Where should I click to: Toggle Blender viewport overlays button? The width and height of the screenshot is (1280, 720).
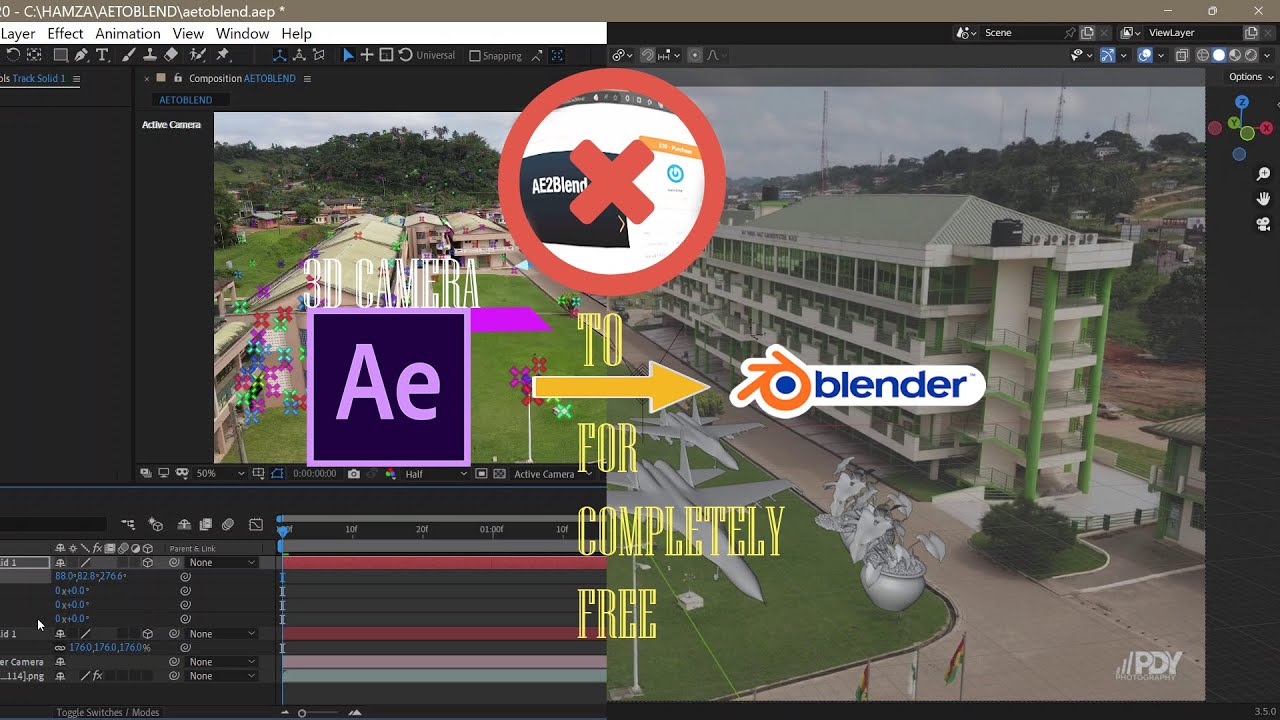click(x=1145, y=56)
